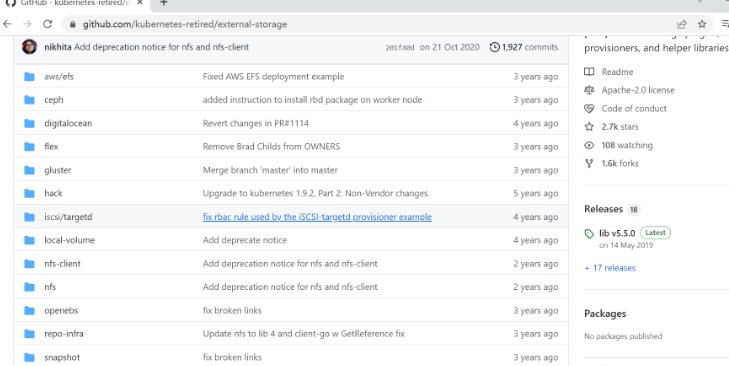The width and height of the screenshot is (729, 366).
Task: Click the nfs-client folder icon
Action: 29,264
